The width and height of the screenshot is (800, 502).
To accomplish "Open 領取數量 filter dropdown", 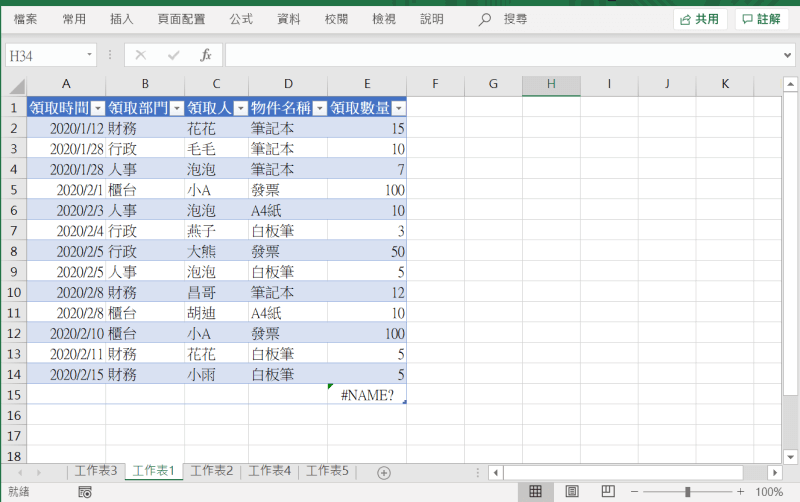I will tap(398, 108).
